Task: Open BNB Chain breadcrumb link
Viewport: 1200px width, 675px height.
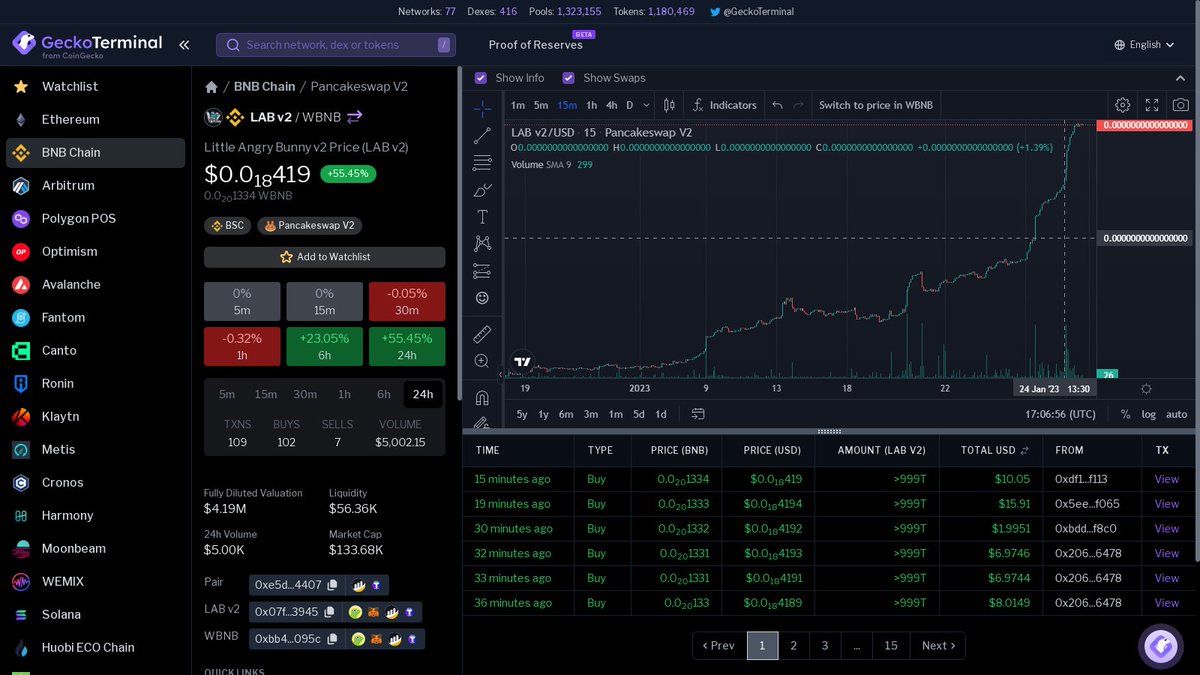Action: tap(263, 87)
